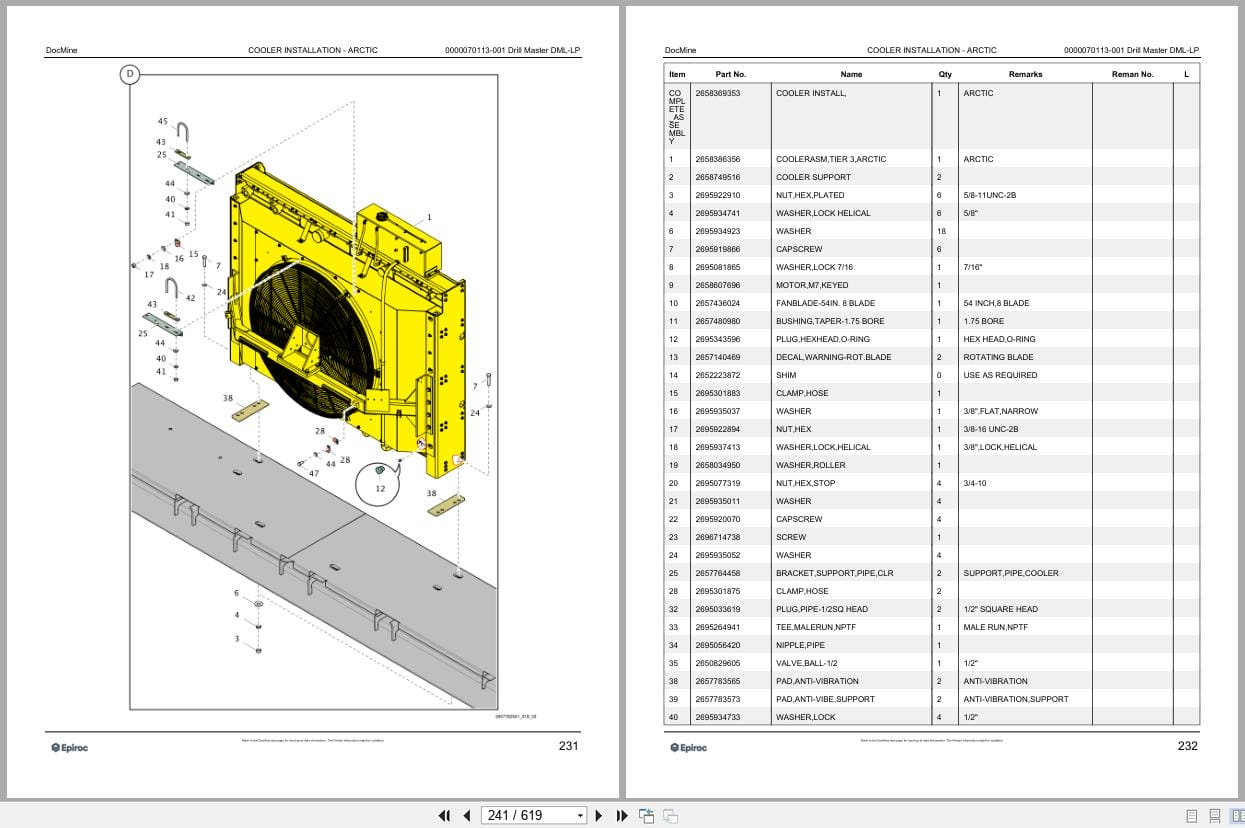Click PLUG,PIPE-1/2SQ HEAD entry
The image size is (1245, 828).
[x=821, y=609]
